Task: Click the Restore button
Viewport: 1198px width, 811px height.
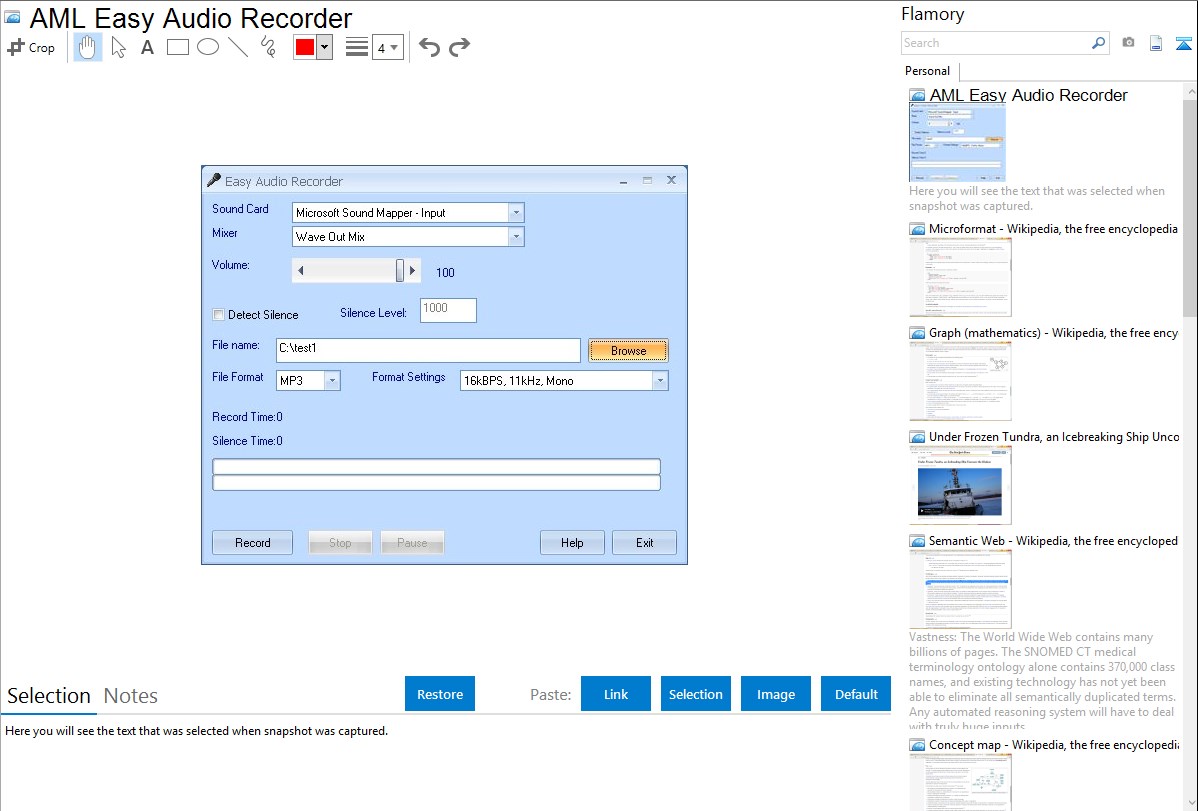Action: (440, 694)
